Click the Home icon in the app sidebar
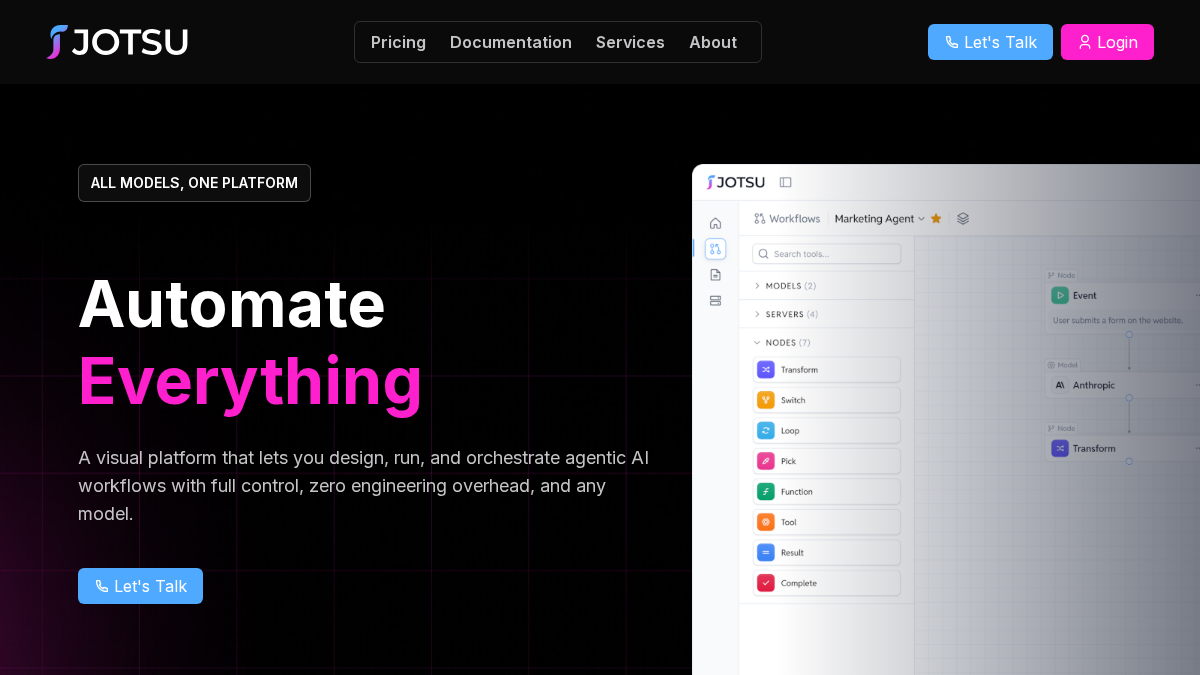Image resolution: width=1200 pixels, height=675 pixels. coord(715,223)
